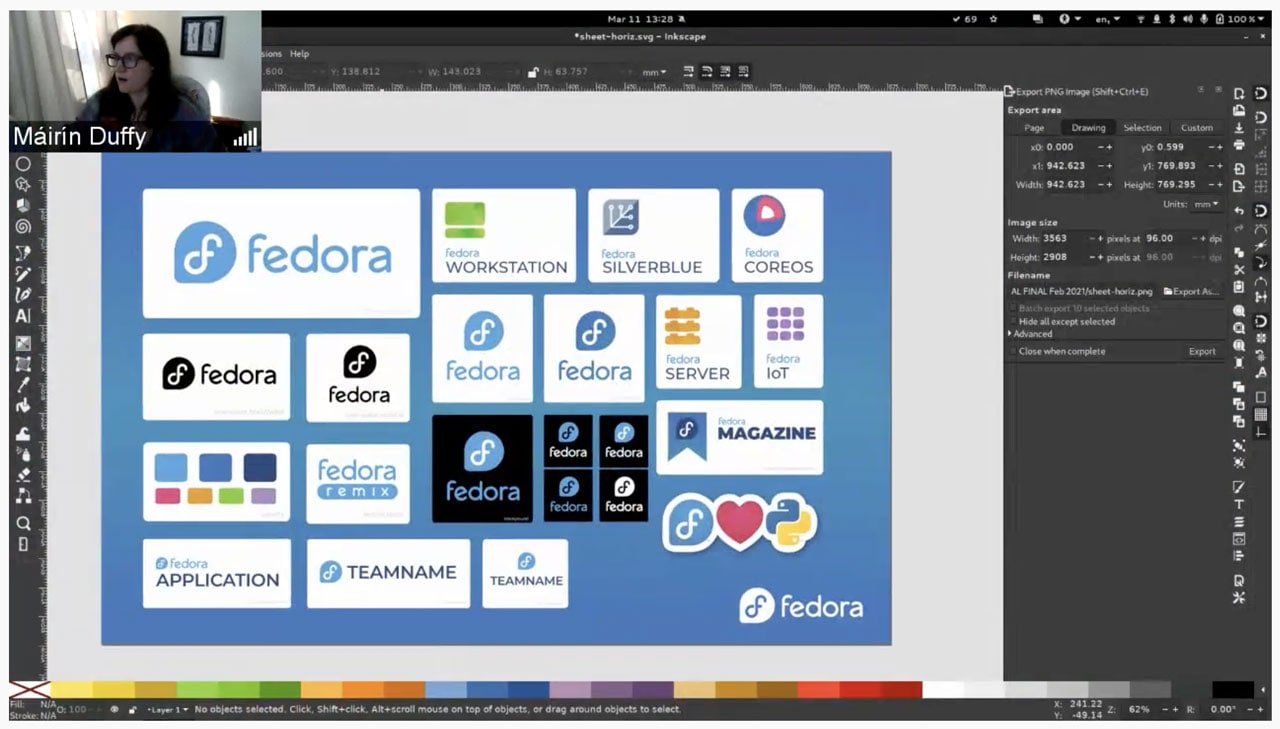Image resolution: width=1280 pixels, height=729 pixels.
Task: Toggle the move patterns with objects button
Action: [x=742, y=72]
